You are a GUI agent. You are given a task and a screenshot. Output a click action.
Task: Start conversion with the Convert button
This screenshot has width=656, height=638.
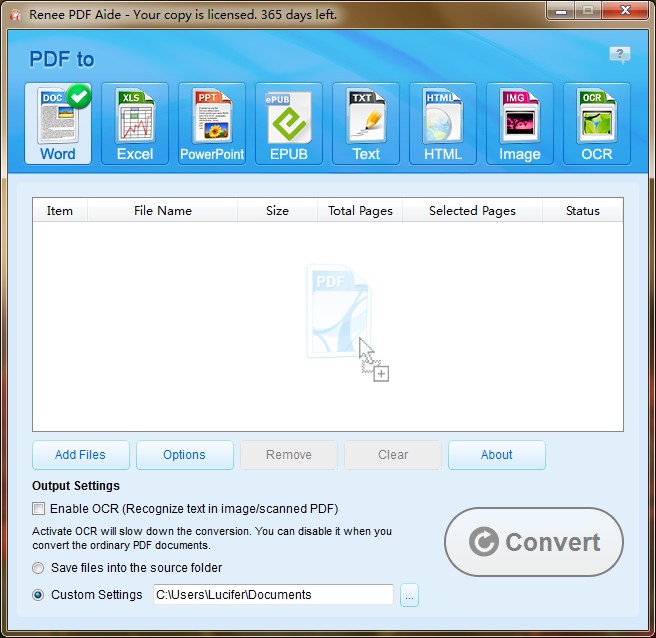[534, 542]
